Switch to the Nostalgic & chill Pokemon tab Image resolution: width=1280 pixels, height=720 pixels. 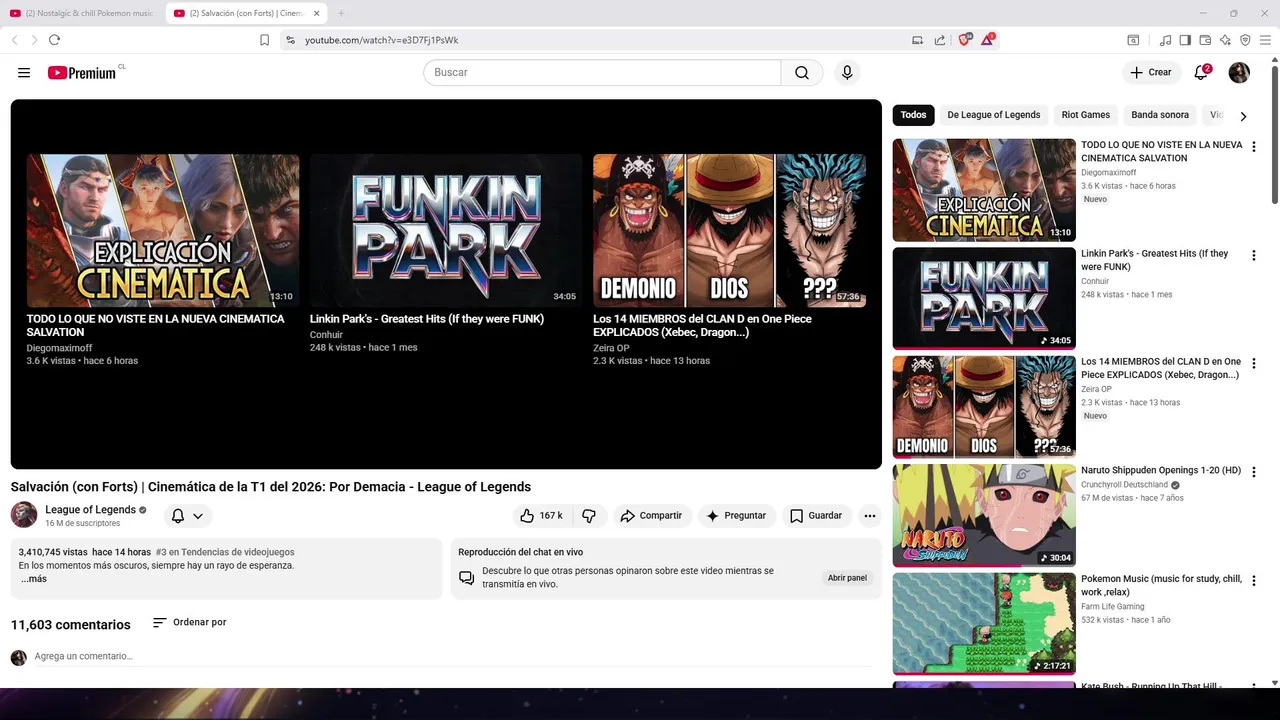(82, 13)
